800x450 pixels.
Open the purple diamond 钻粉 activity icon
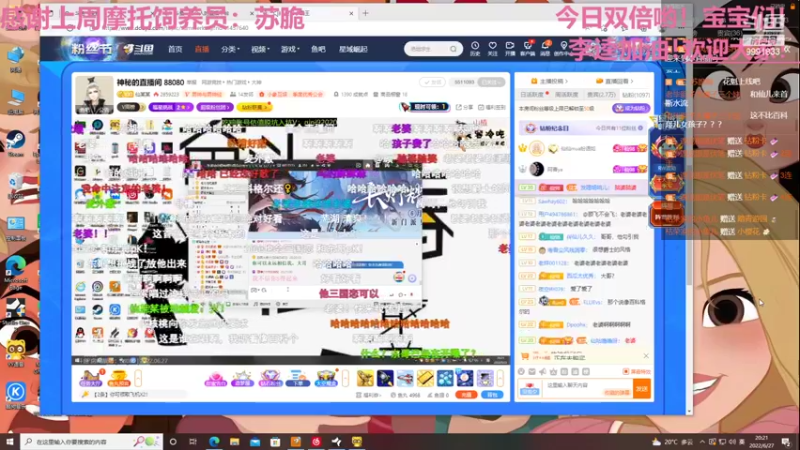click(x=270, y=378)
